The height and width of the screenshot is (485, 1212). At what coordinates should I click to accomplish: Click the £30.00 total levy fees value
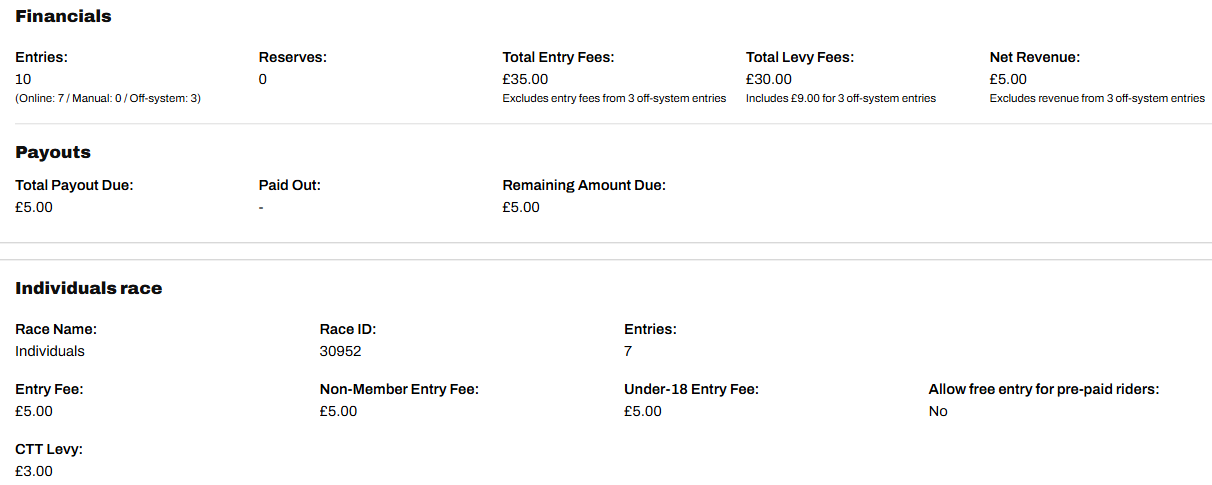769,79
